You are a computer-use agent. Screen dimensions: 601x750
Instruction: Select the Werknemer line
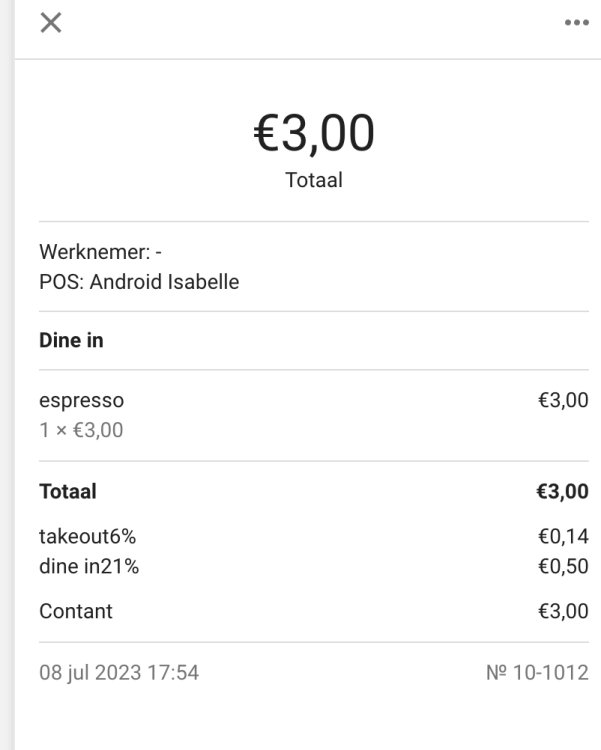[100, 252]
